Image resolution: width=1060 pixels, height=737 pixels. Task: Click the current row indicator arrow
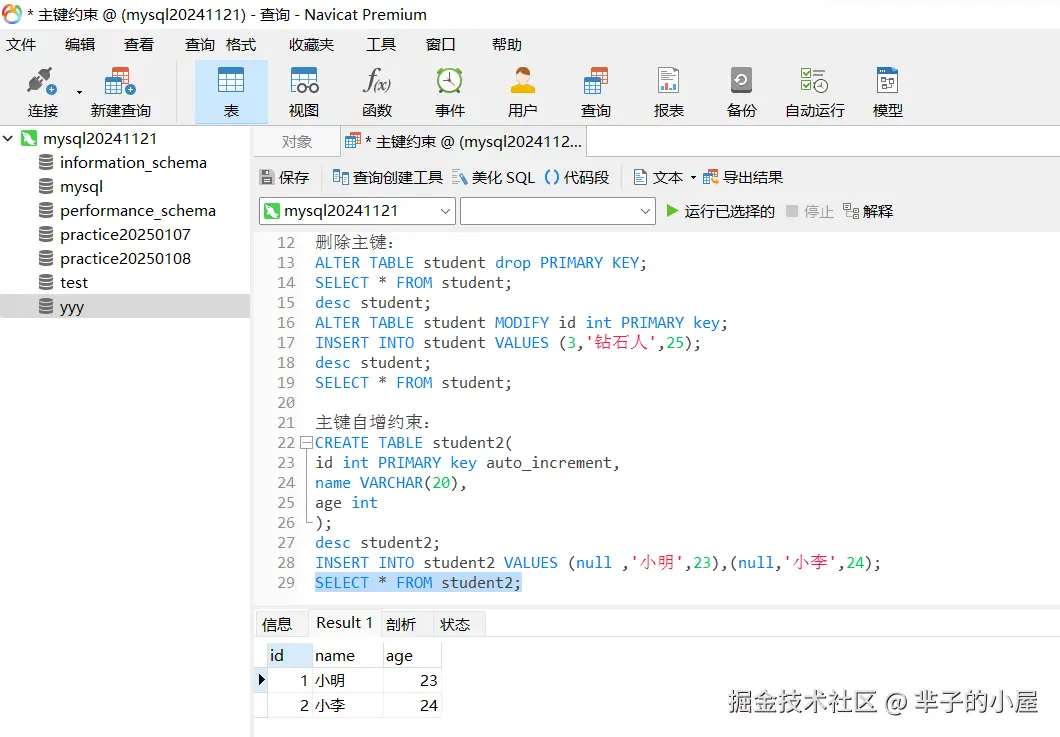tap(262, 680)
